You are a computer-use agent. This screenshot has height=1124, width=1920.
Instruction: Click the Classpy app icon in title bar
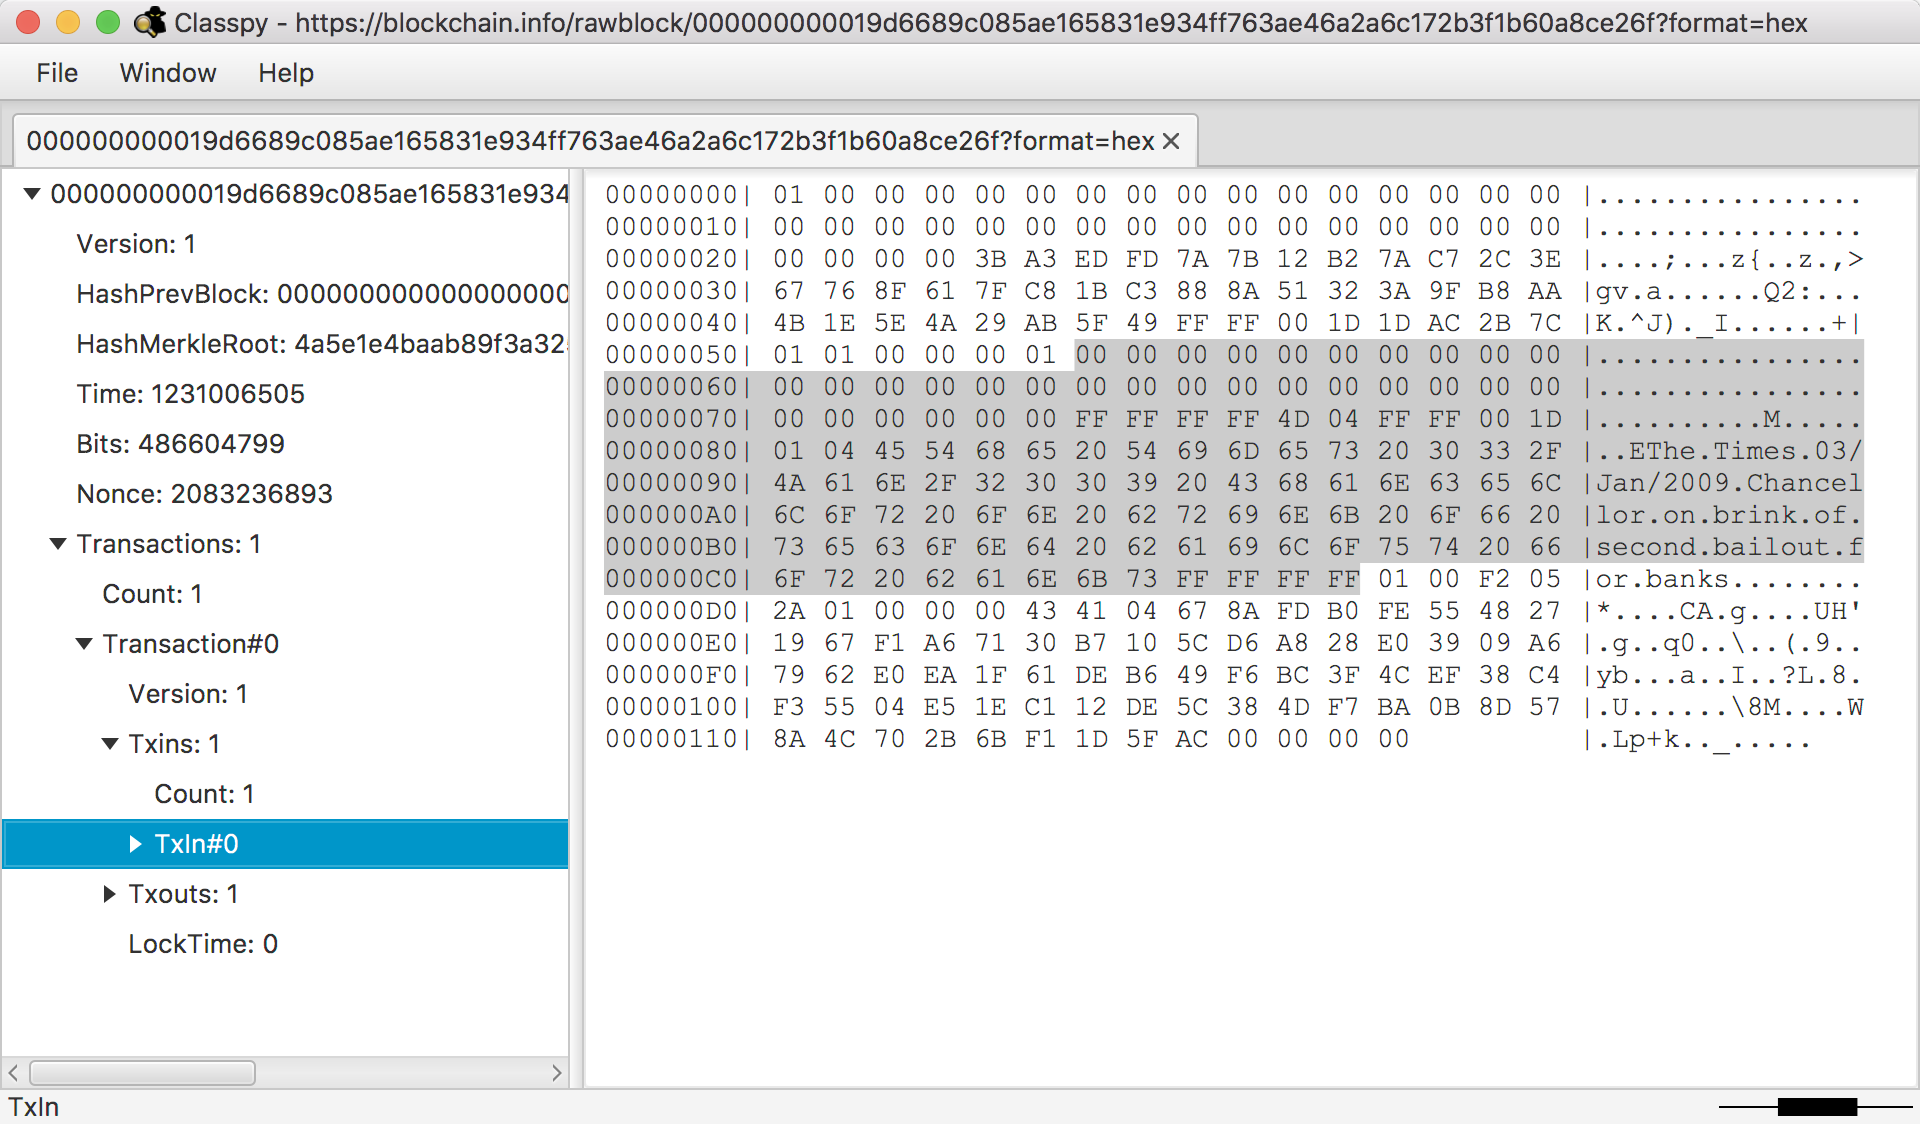tap(150, 22)
